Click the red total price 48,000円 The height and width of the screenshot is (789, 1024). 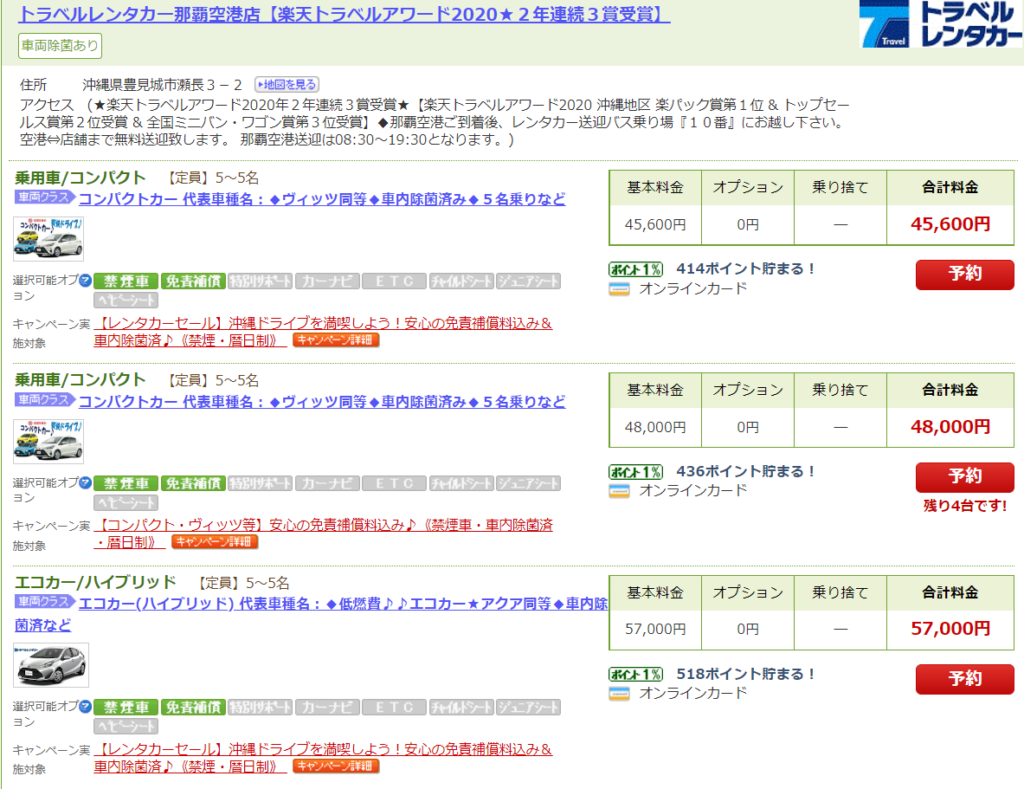point(950,427)
